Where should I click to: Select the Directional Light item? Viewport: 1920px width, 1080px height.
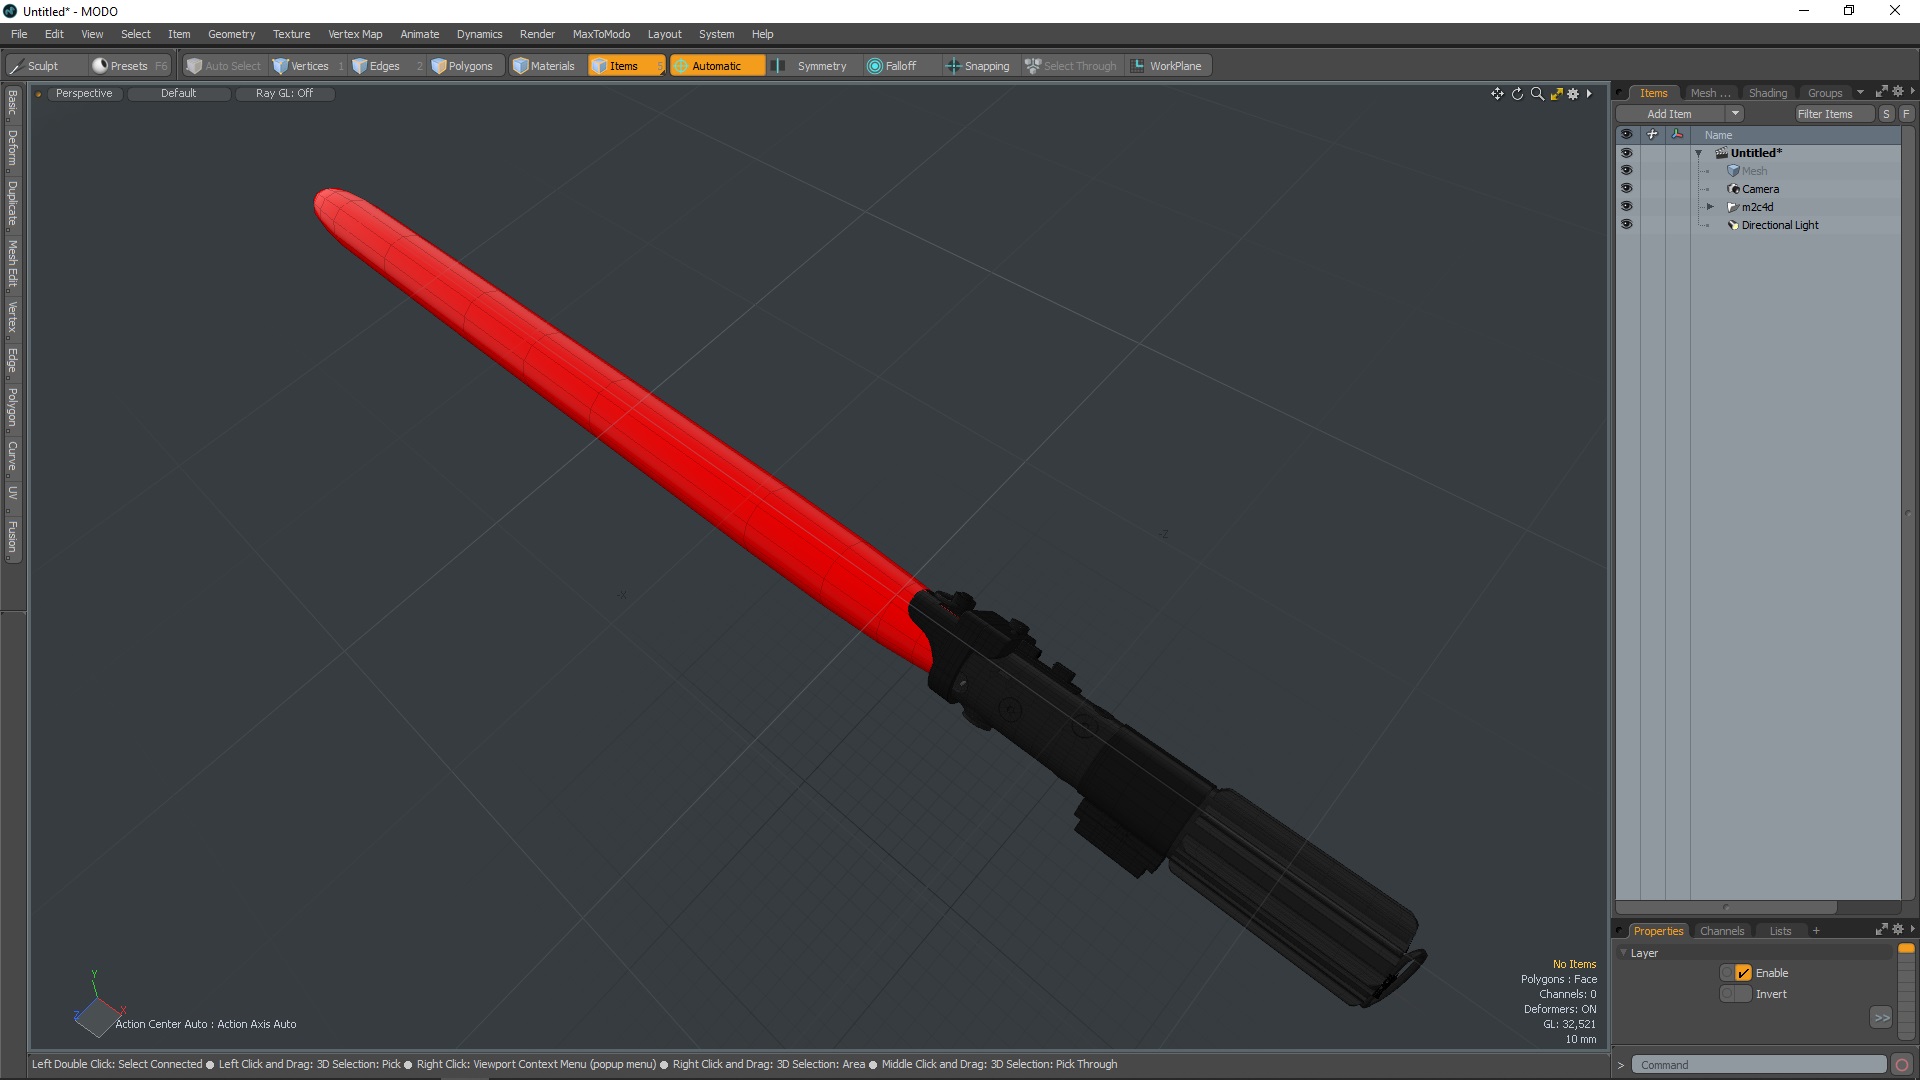[1779, 225]
